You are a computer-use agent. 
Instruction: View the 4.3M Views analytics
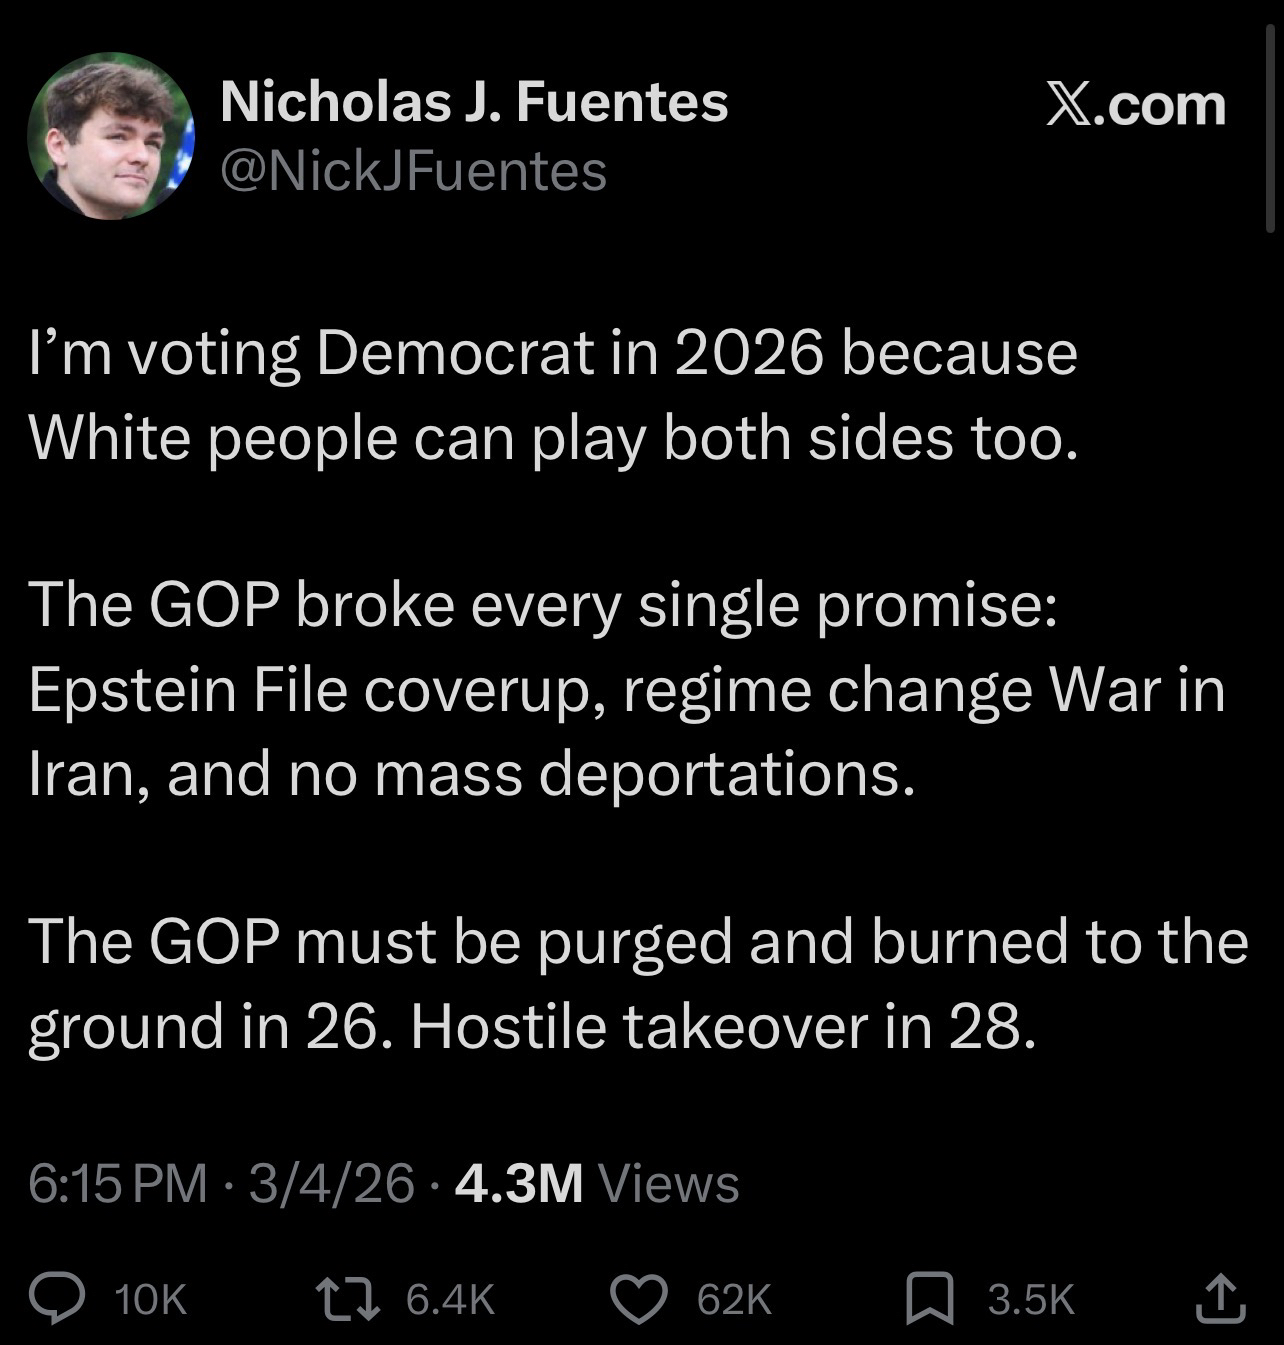tap(596, 1184)
